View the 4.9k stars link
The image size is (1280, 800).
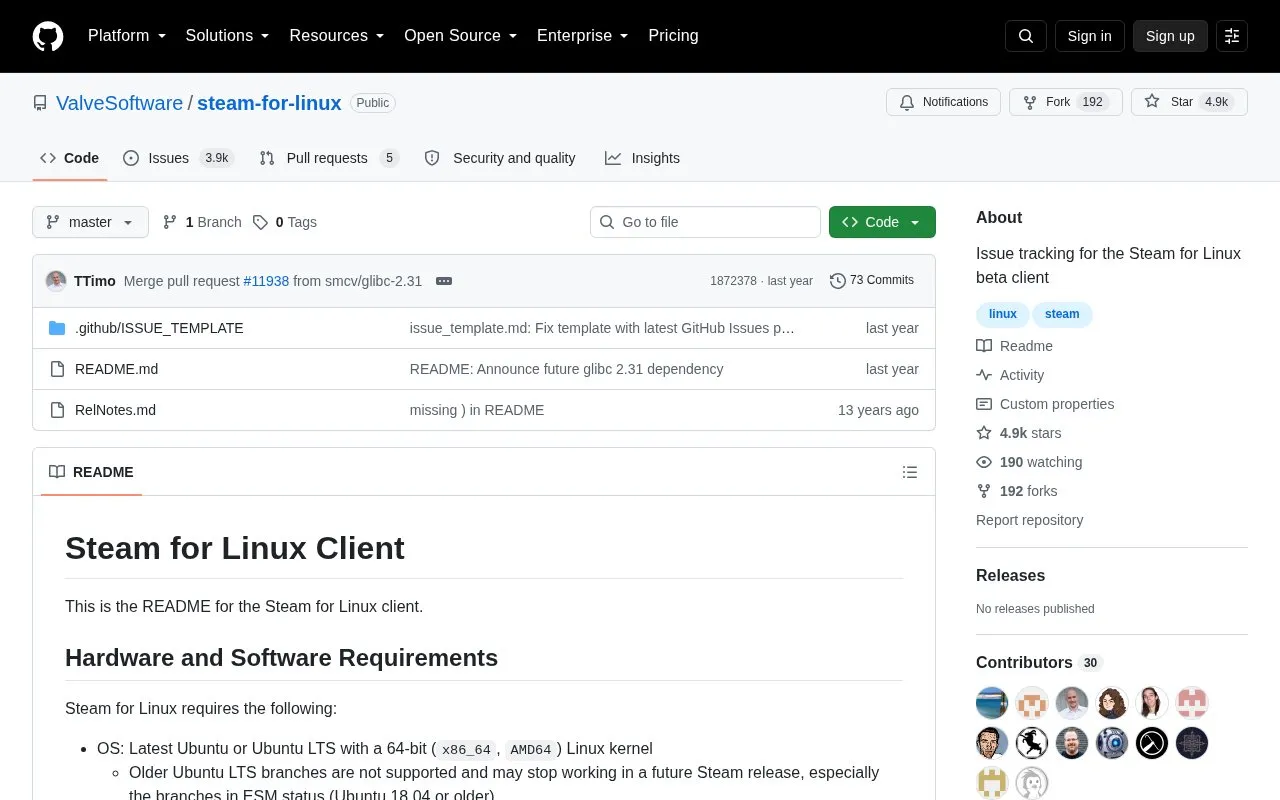[1019, 433]
